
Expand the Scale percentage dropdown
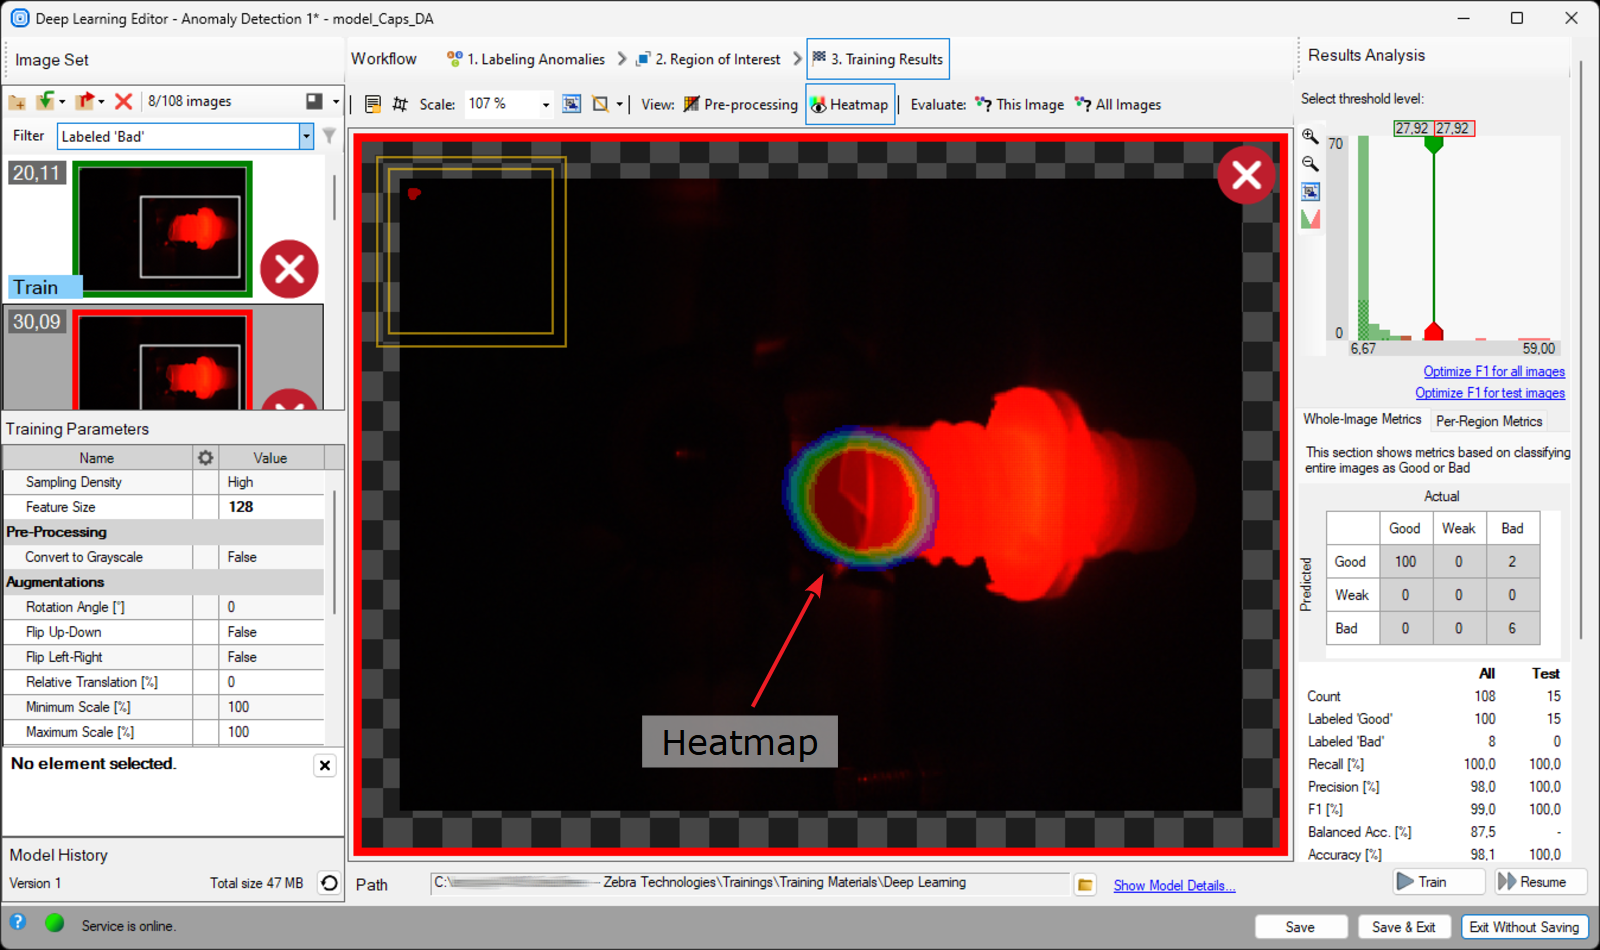(545, 105)
